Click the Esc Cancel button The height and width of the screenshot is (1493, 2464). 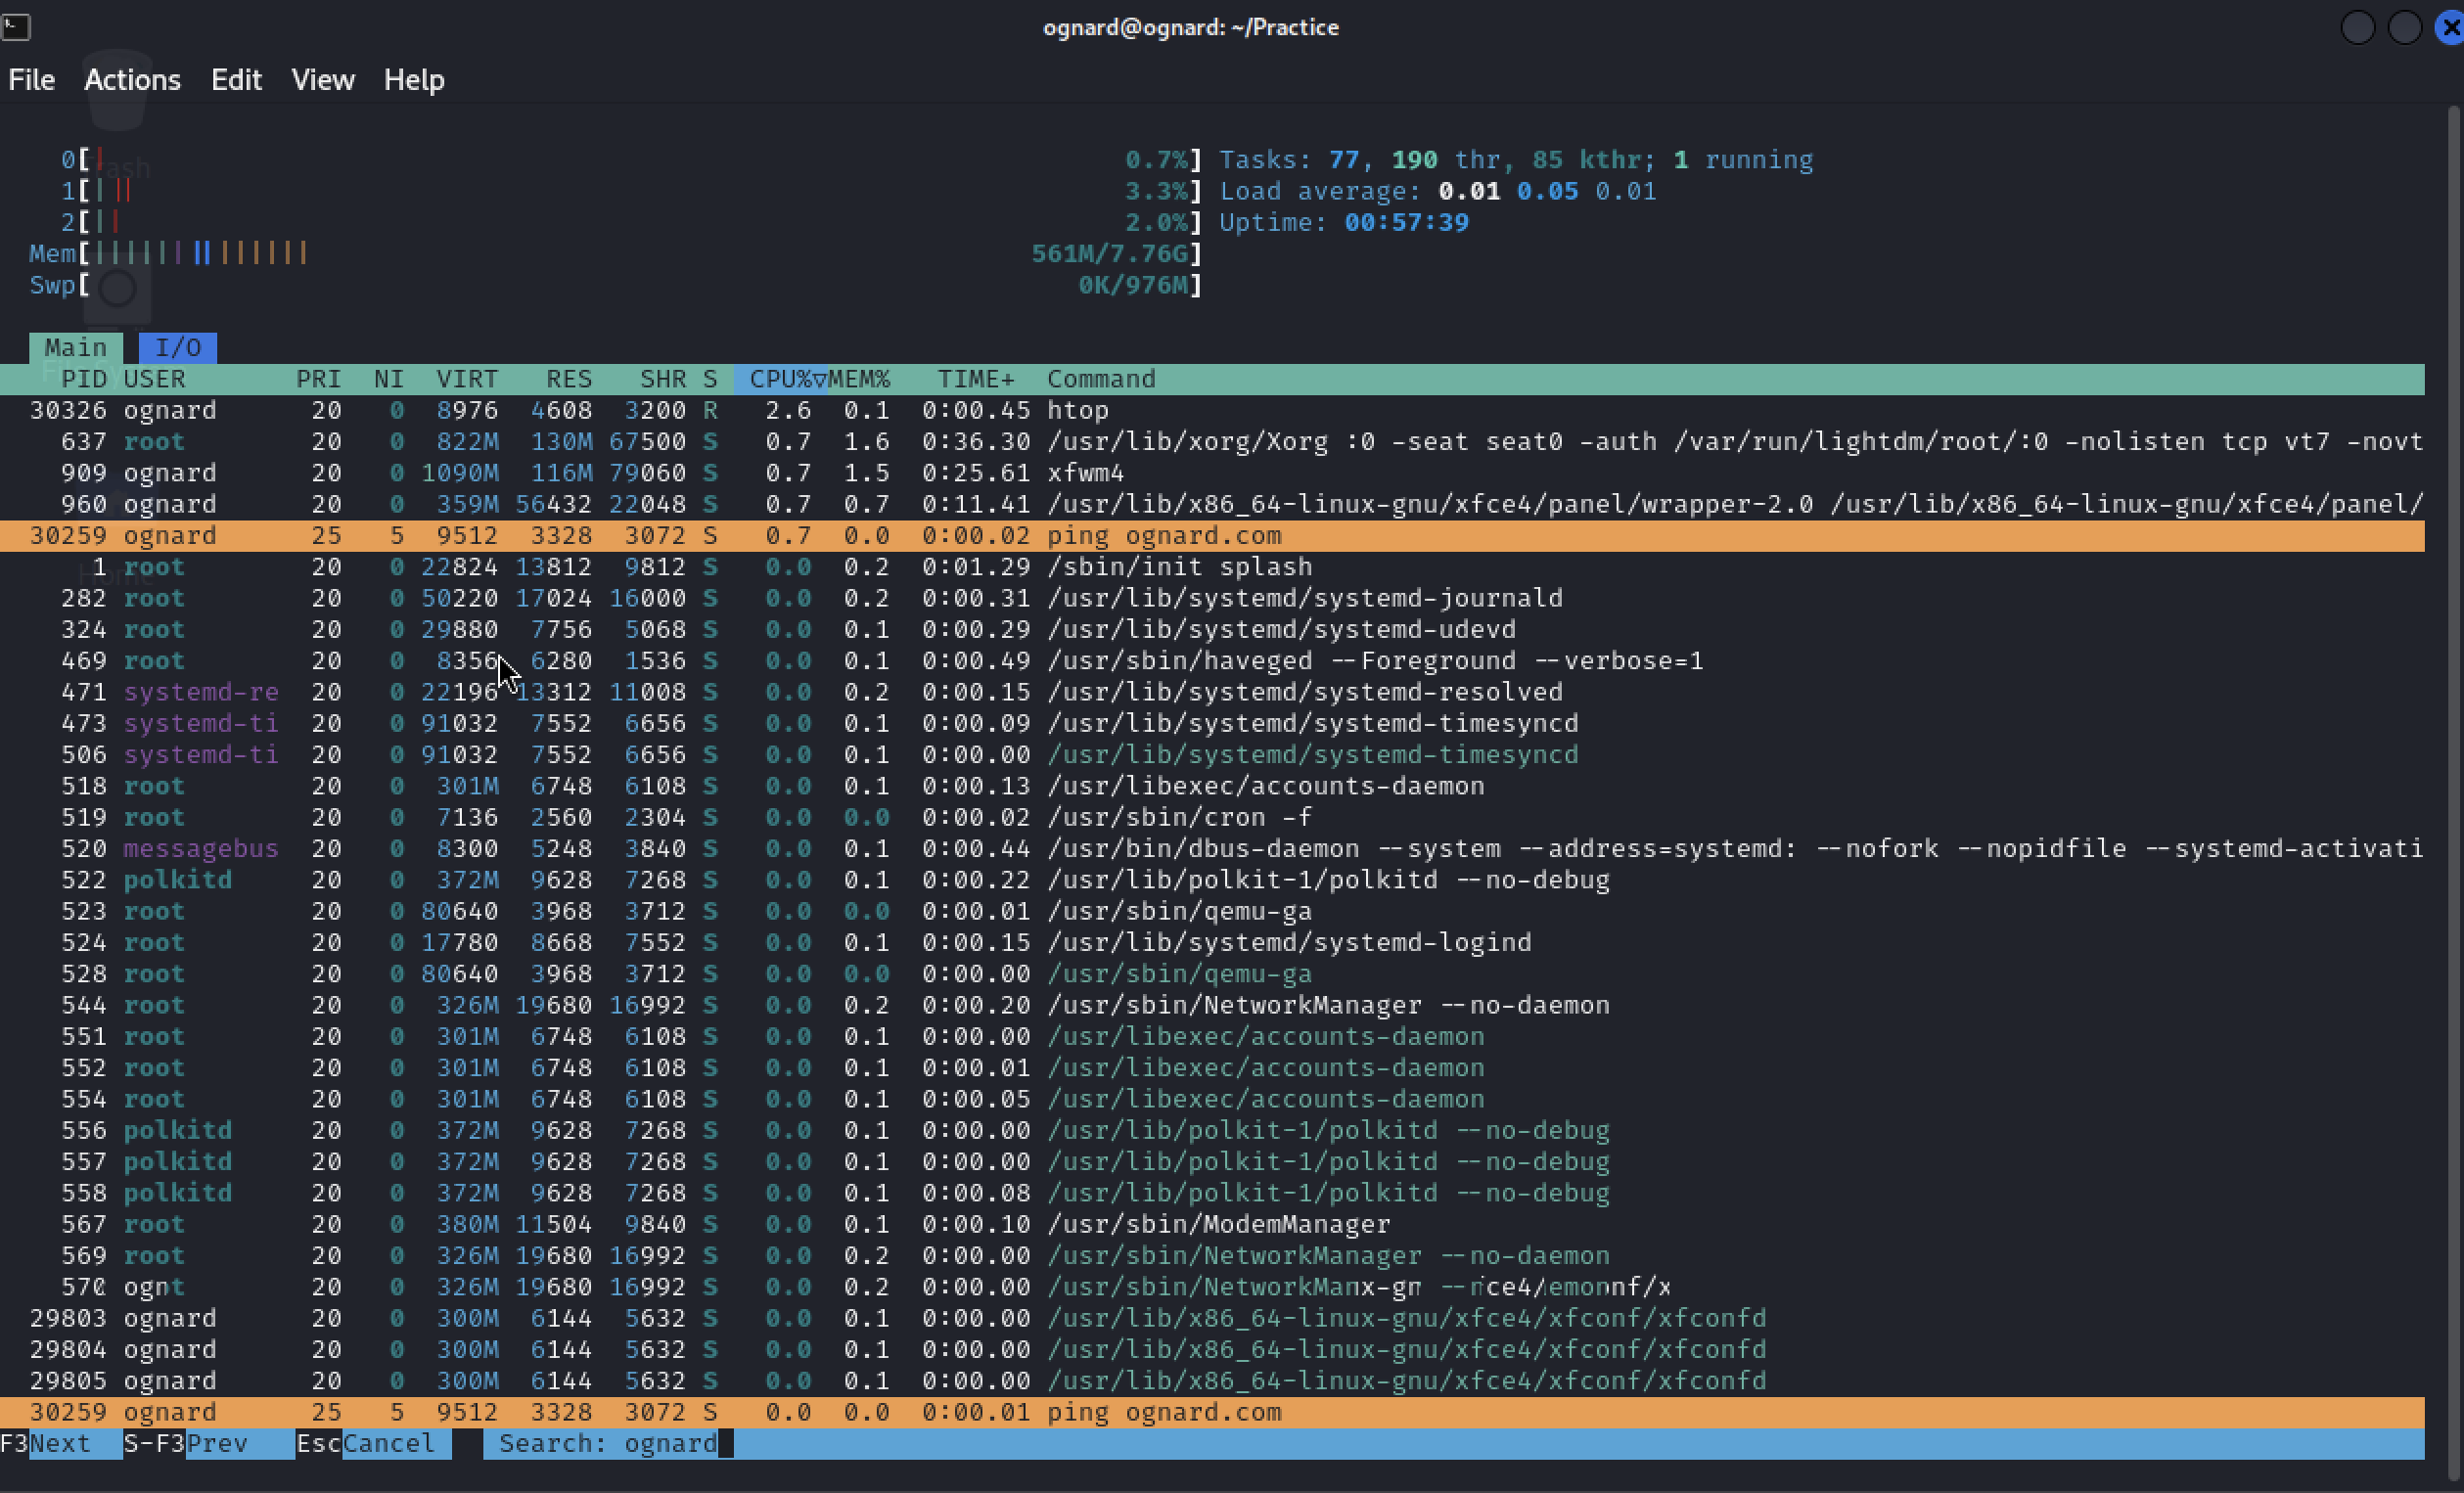coord(373,1443)
